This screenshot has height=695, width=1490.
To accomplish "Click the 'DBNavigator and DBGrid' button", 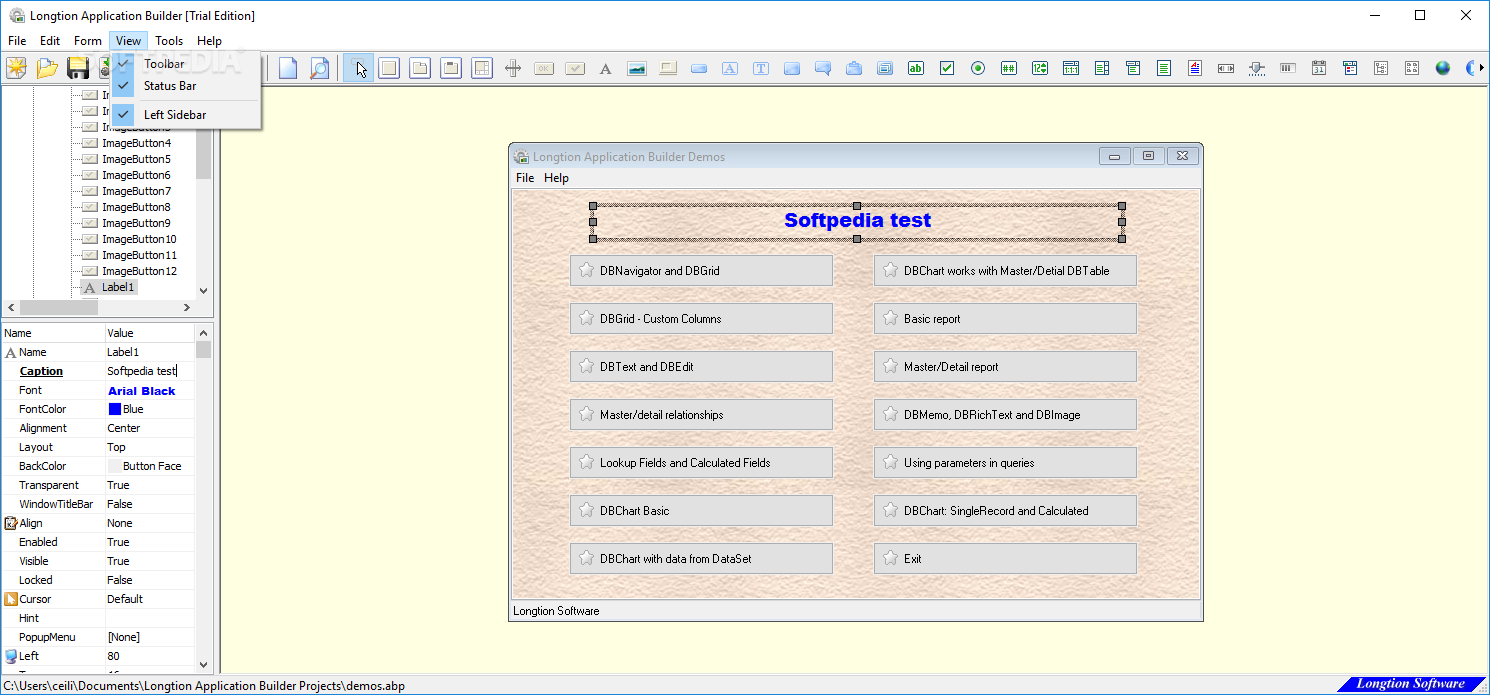I will 701,271.
